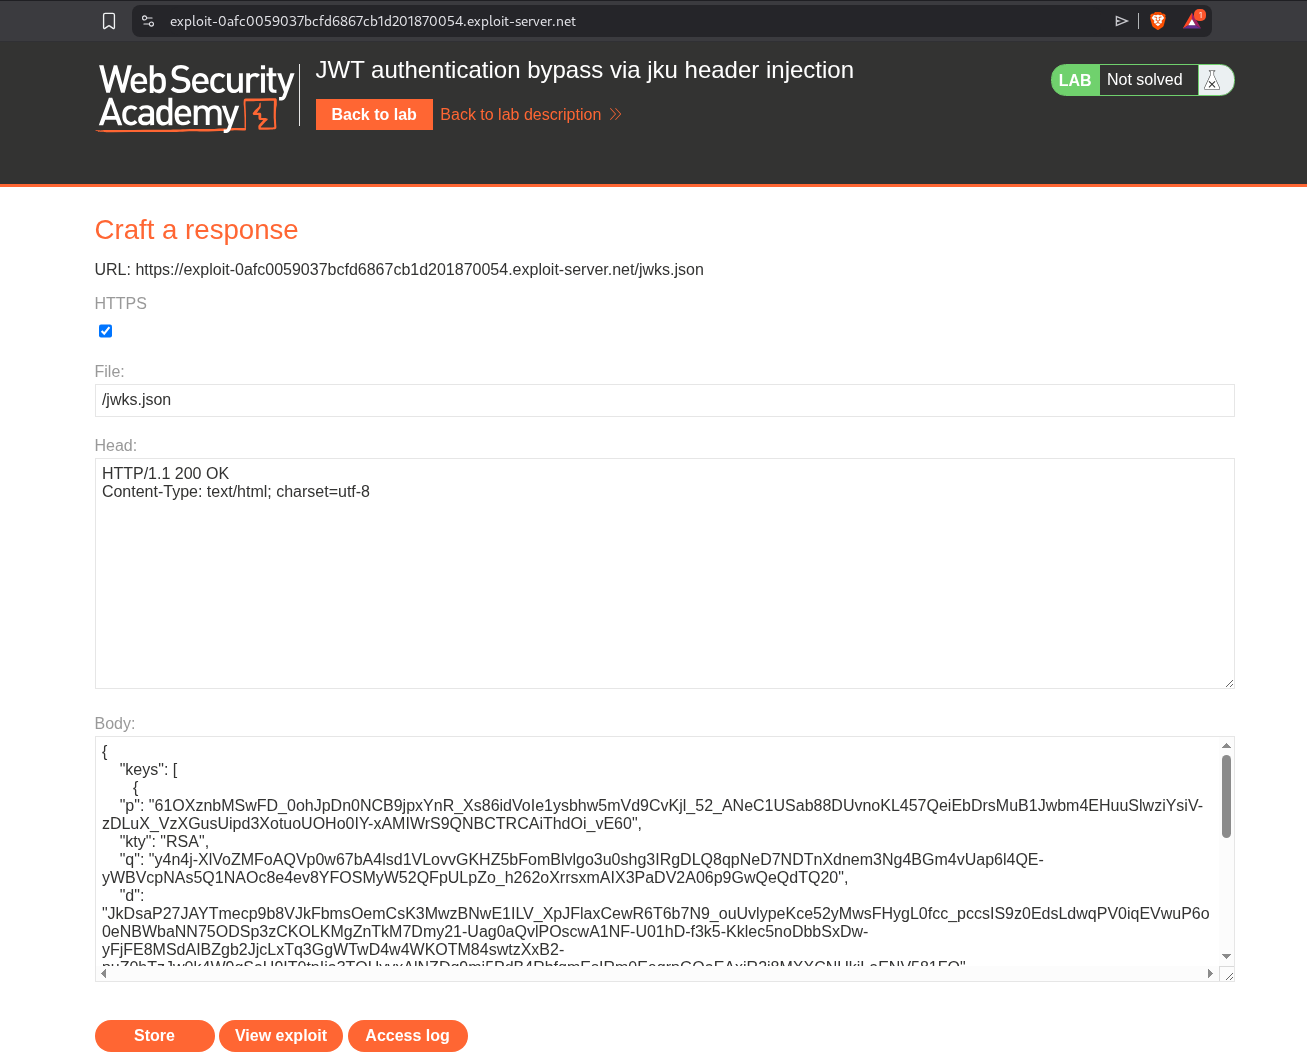The height and width of the screenshot is (1052, 1307).
Task: Click the View exploit button
Action: 281,1036
